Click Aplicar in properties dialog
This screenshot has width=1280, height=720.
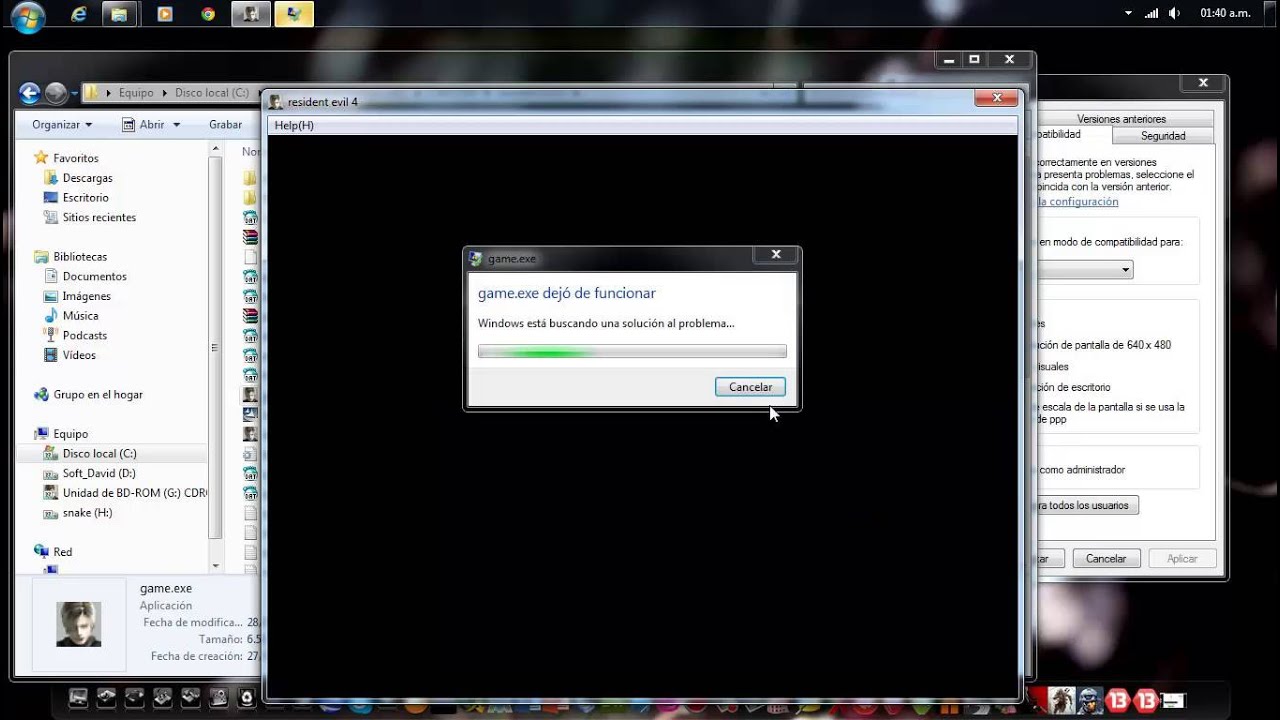pos(1182,559)
